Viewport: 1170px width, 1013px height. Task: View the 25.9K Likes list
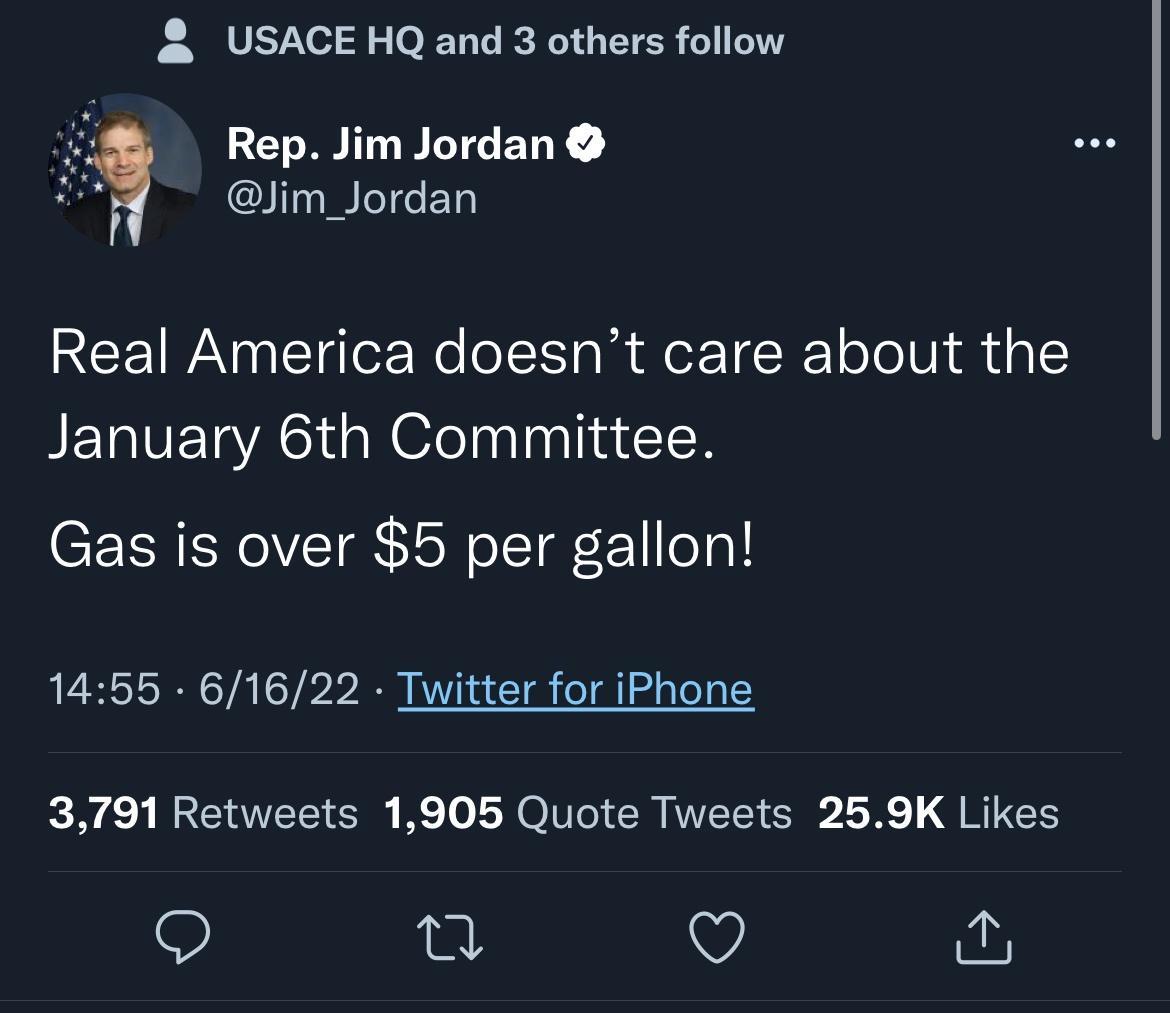point(938,813)
